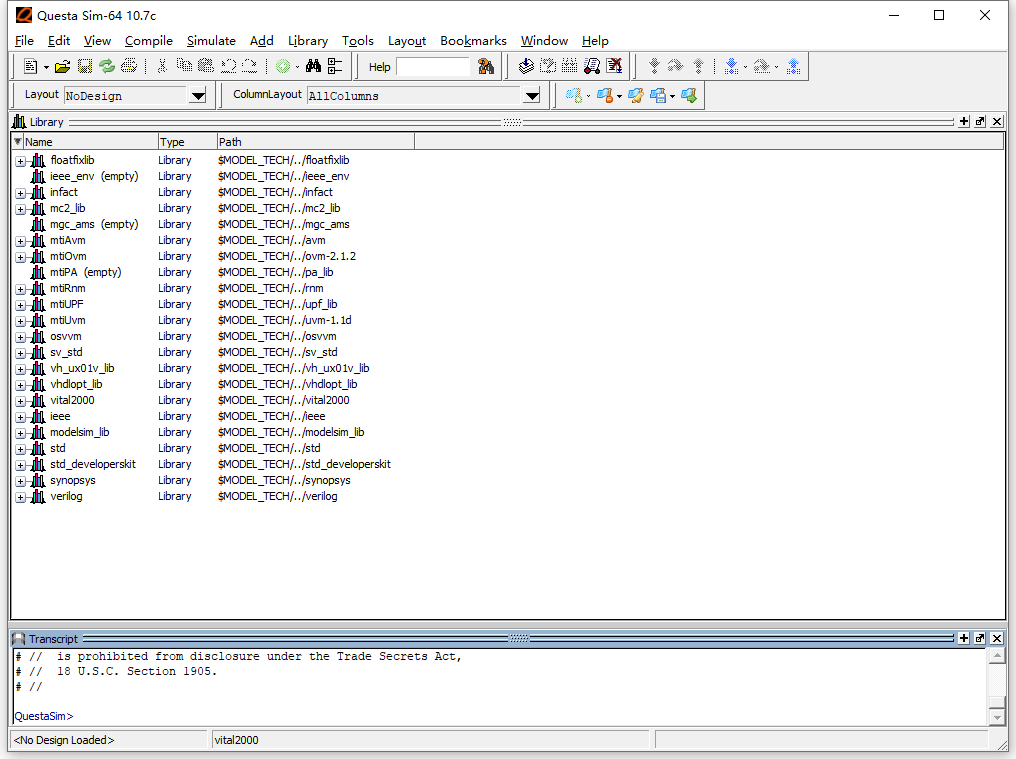Click the green Reload arrows icon
1016x759 pixels.
107,66
